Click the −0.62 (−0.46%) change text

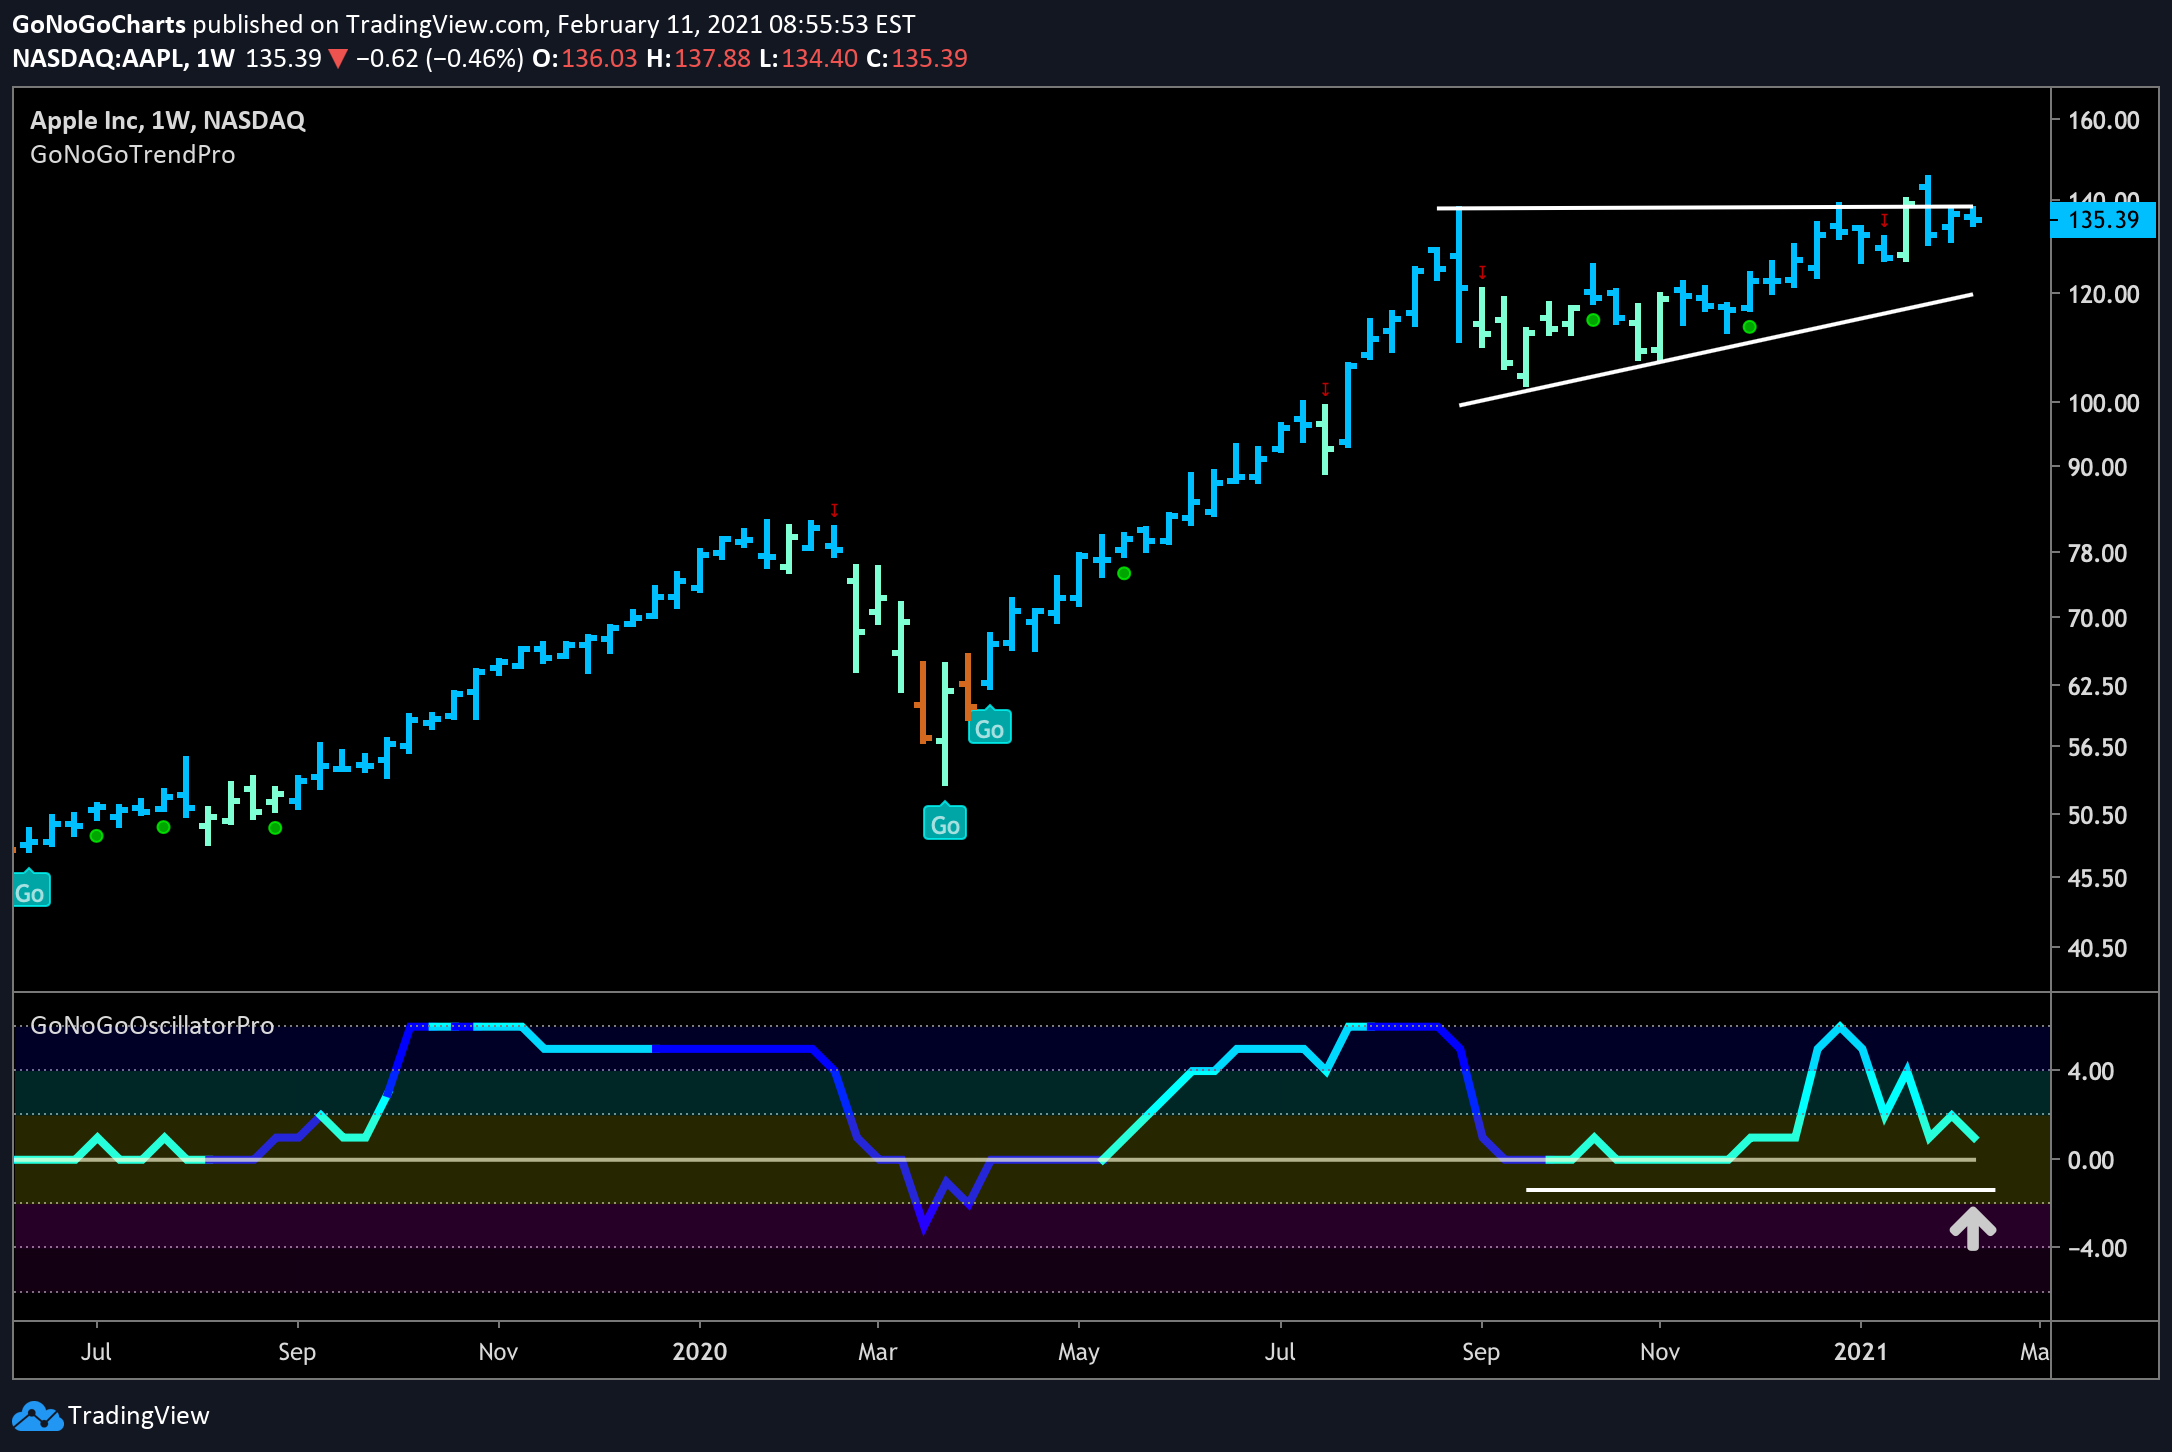pos(440,59)
